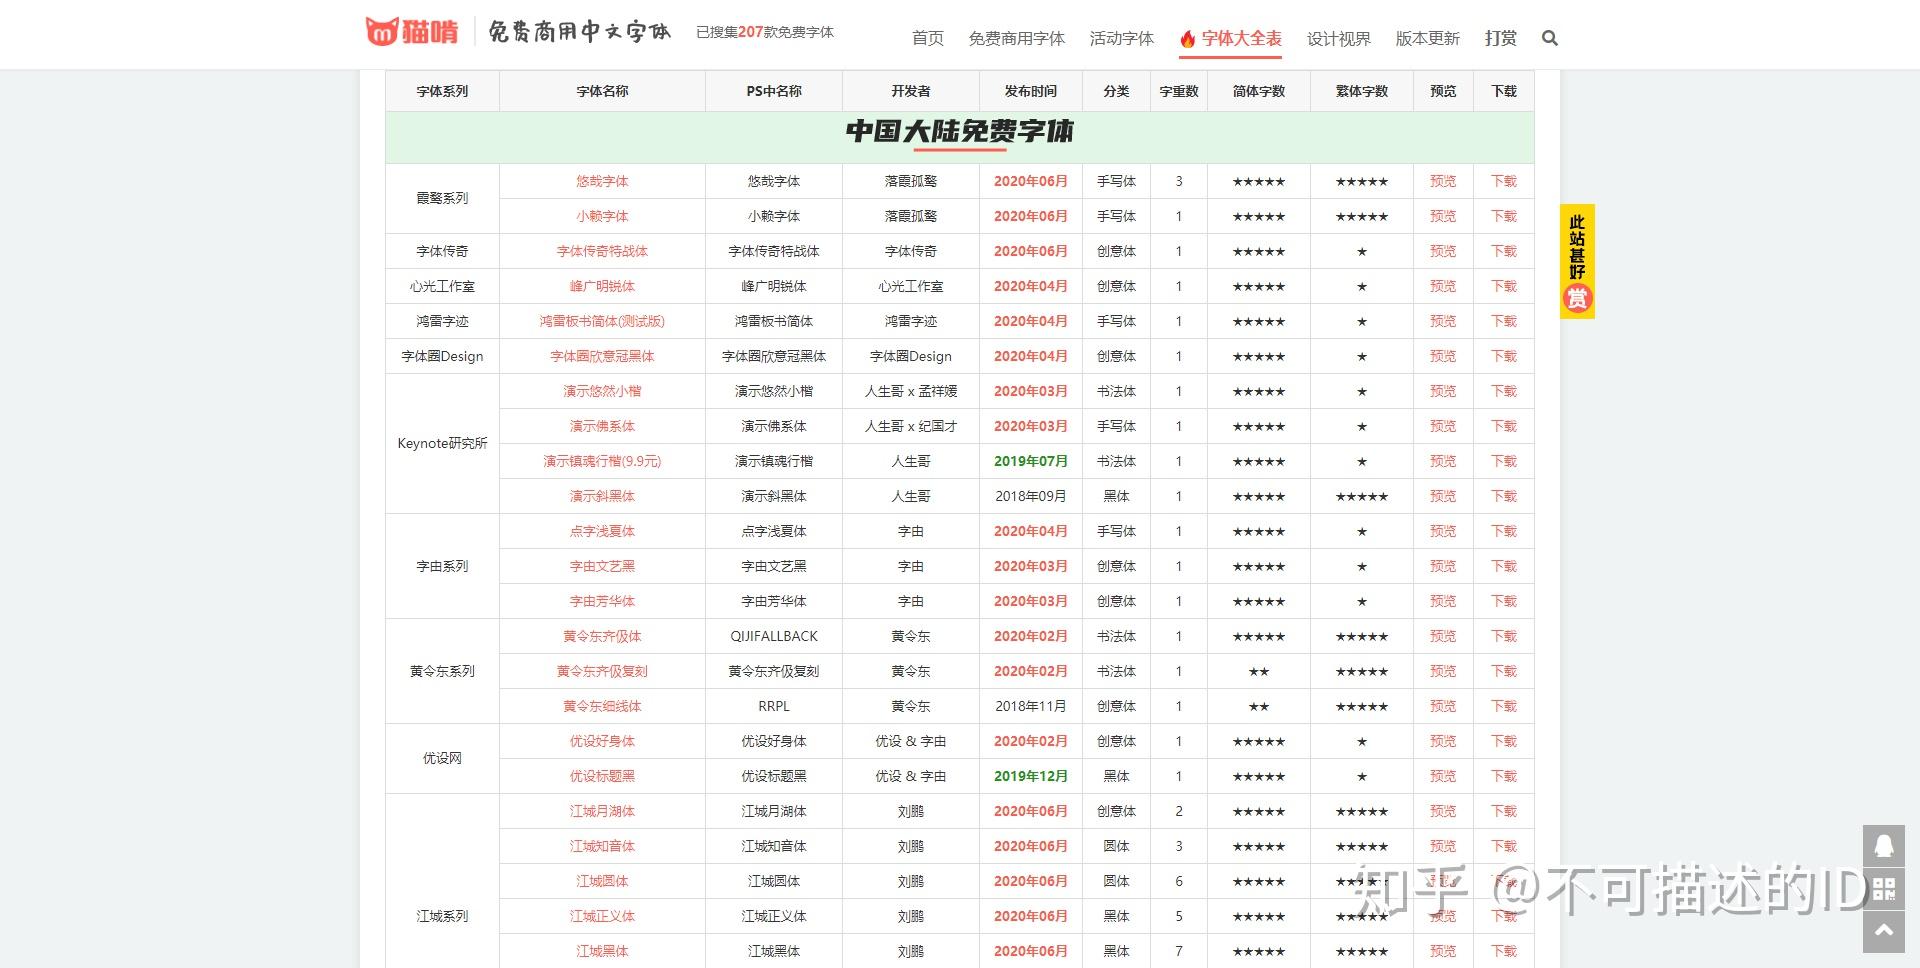Open the 黄令东细线体 font name link

click(602, 706)
